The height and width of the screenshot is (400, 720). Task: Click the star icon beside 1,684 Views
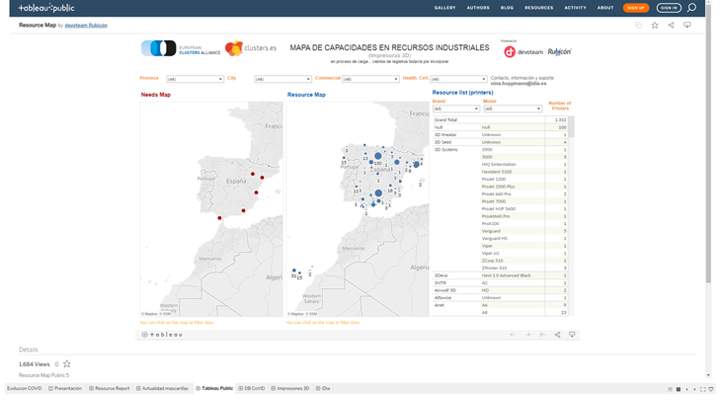click(67, 364)
